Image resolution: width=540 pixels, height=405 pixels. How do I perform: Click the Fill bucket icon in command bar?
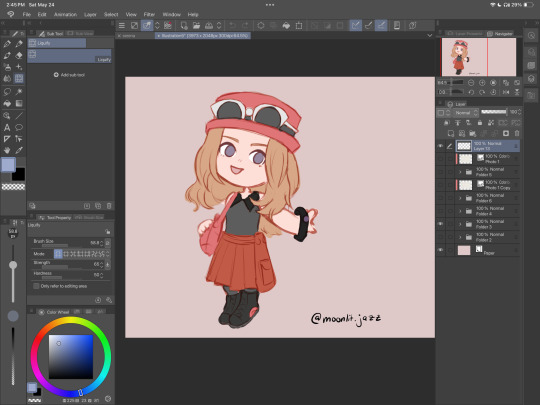click(x=286, y=25)
